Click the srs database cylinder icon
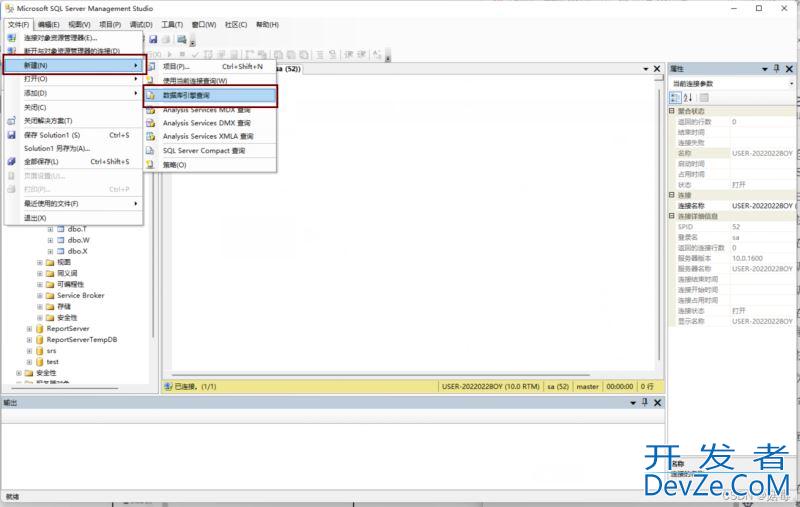800x507 pixels. [x=39, y=351]
